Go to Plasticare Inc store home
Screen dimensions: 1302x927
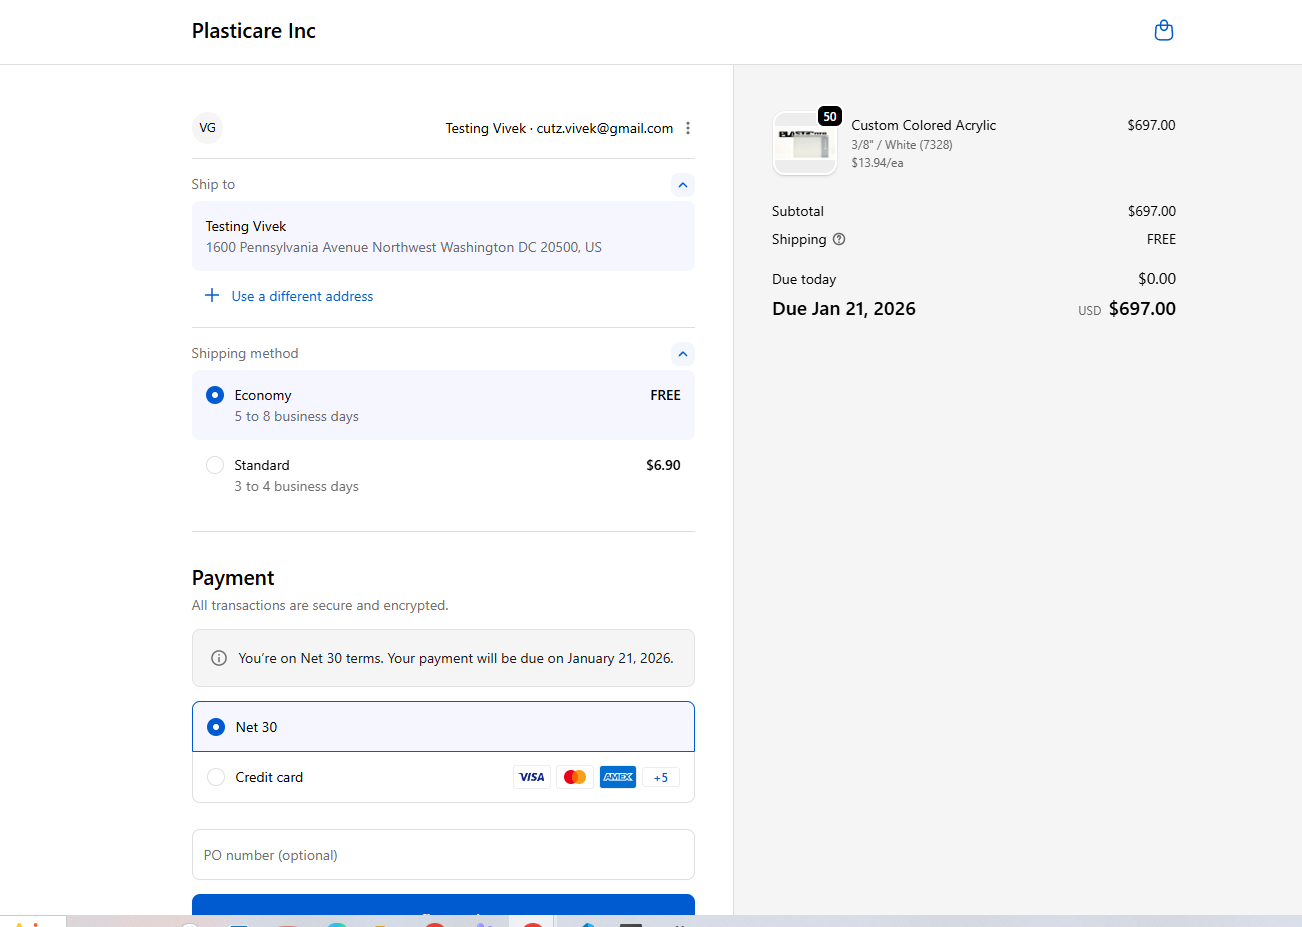pos(254,31)
